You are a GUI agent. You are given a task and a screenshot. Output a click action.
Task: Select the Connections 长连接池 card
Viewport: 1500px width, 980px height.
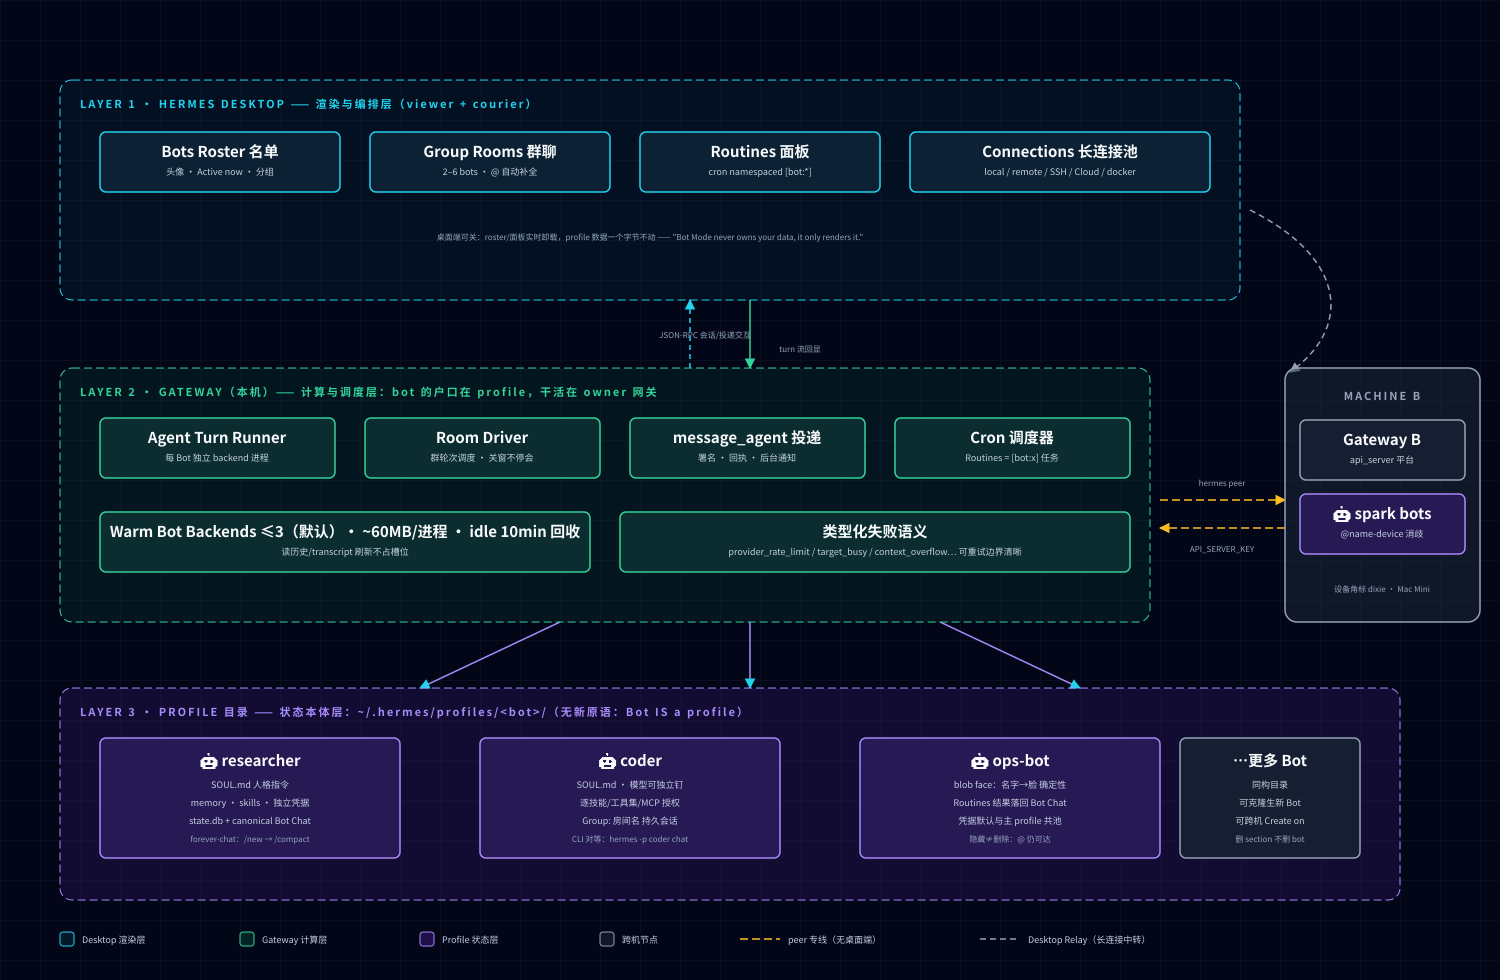click(1060, 162)
